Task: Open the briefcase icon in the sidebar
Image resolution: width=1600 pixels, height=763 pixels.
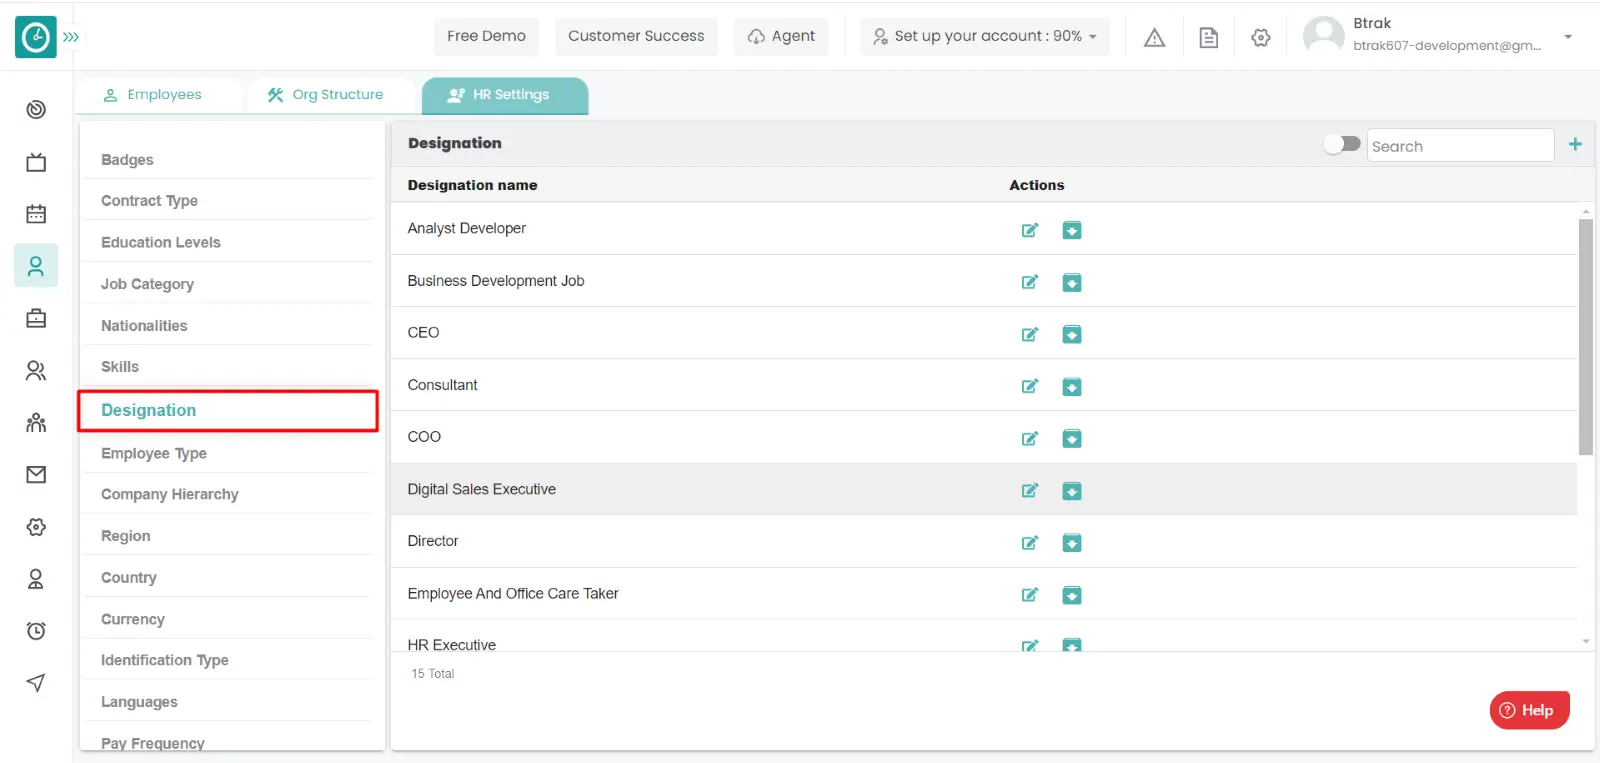Action: click(36, 318)
